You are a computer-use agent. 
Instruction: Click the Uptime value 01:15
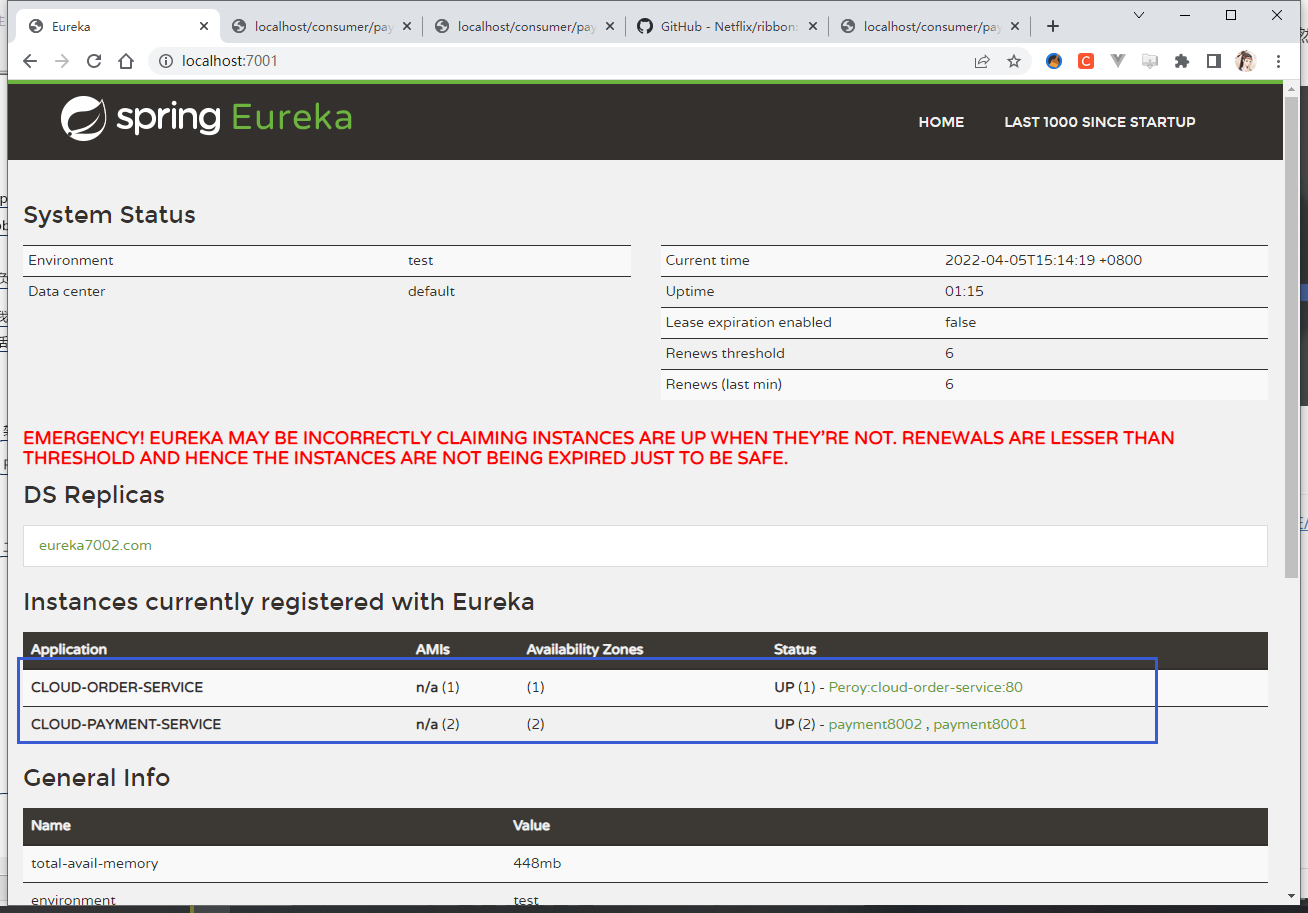(x=964, y=291)
